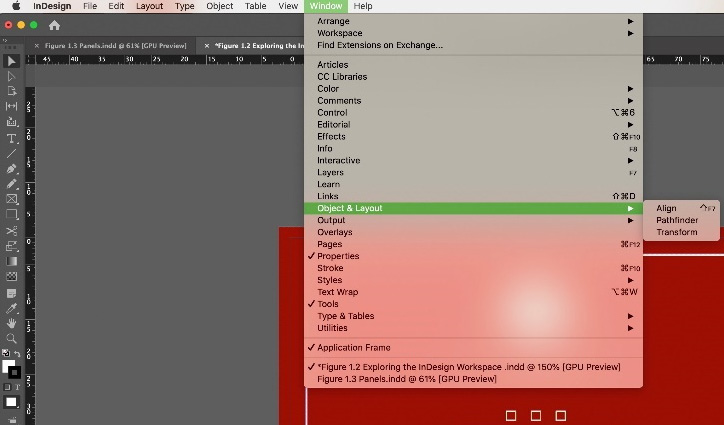Expand the Workspace submenu
Image resolution: width=724 pixels, height=425 pixels.
[x=473, y=33]
